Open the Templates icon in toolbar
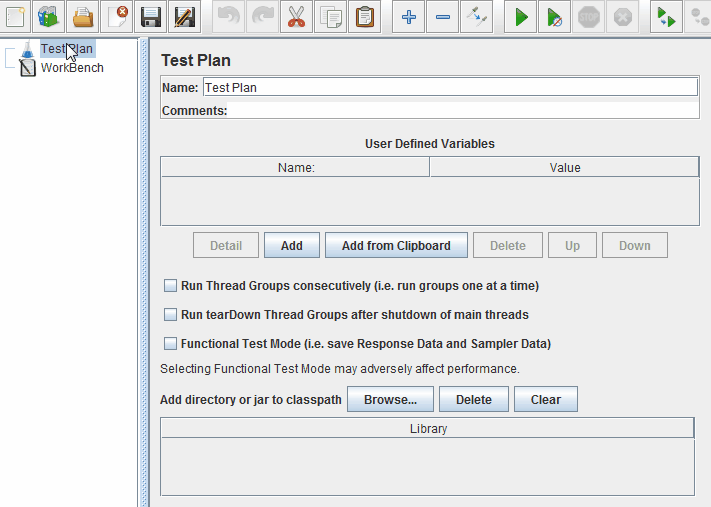 pyautogui.click(x=48, y=17)
